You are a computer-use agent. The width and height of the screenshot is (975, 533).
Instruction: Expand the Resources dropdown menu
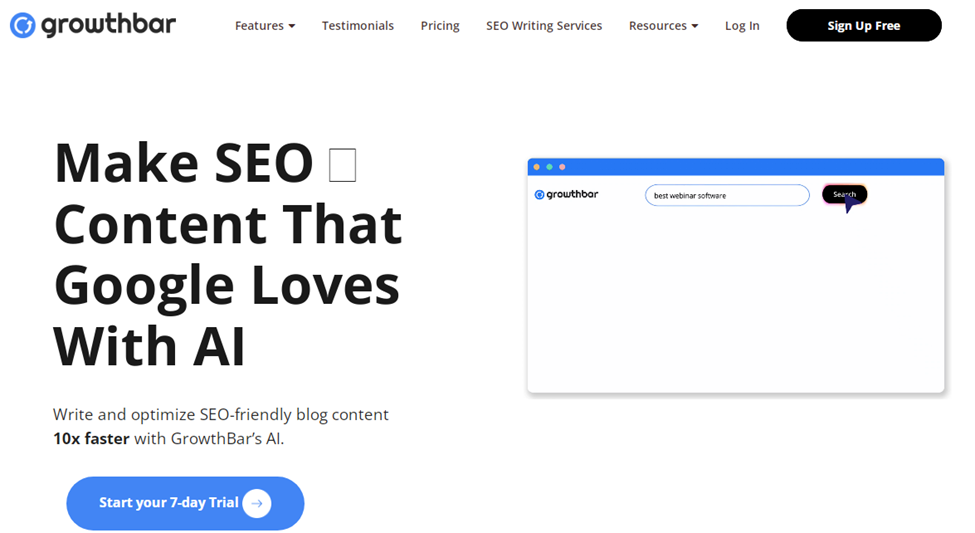click(x=663, y=25)
